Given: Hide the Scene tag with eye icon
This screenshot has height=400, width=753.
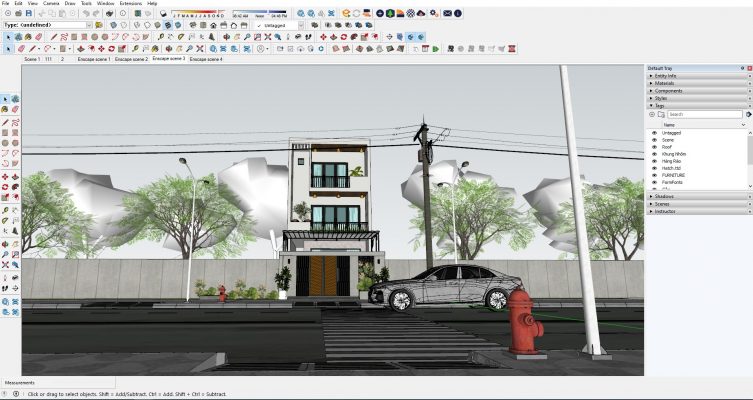Looking at the screenshot, I should click(x=654, y=140).
